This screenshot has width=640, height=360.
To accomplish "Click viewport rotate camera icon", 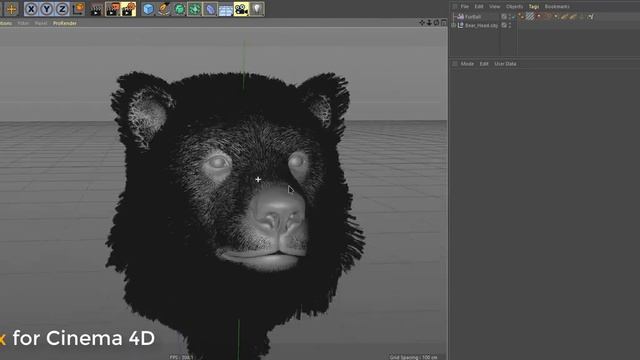I will pos(436,23).
